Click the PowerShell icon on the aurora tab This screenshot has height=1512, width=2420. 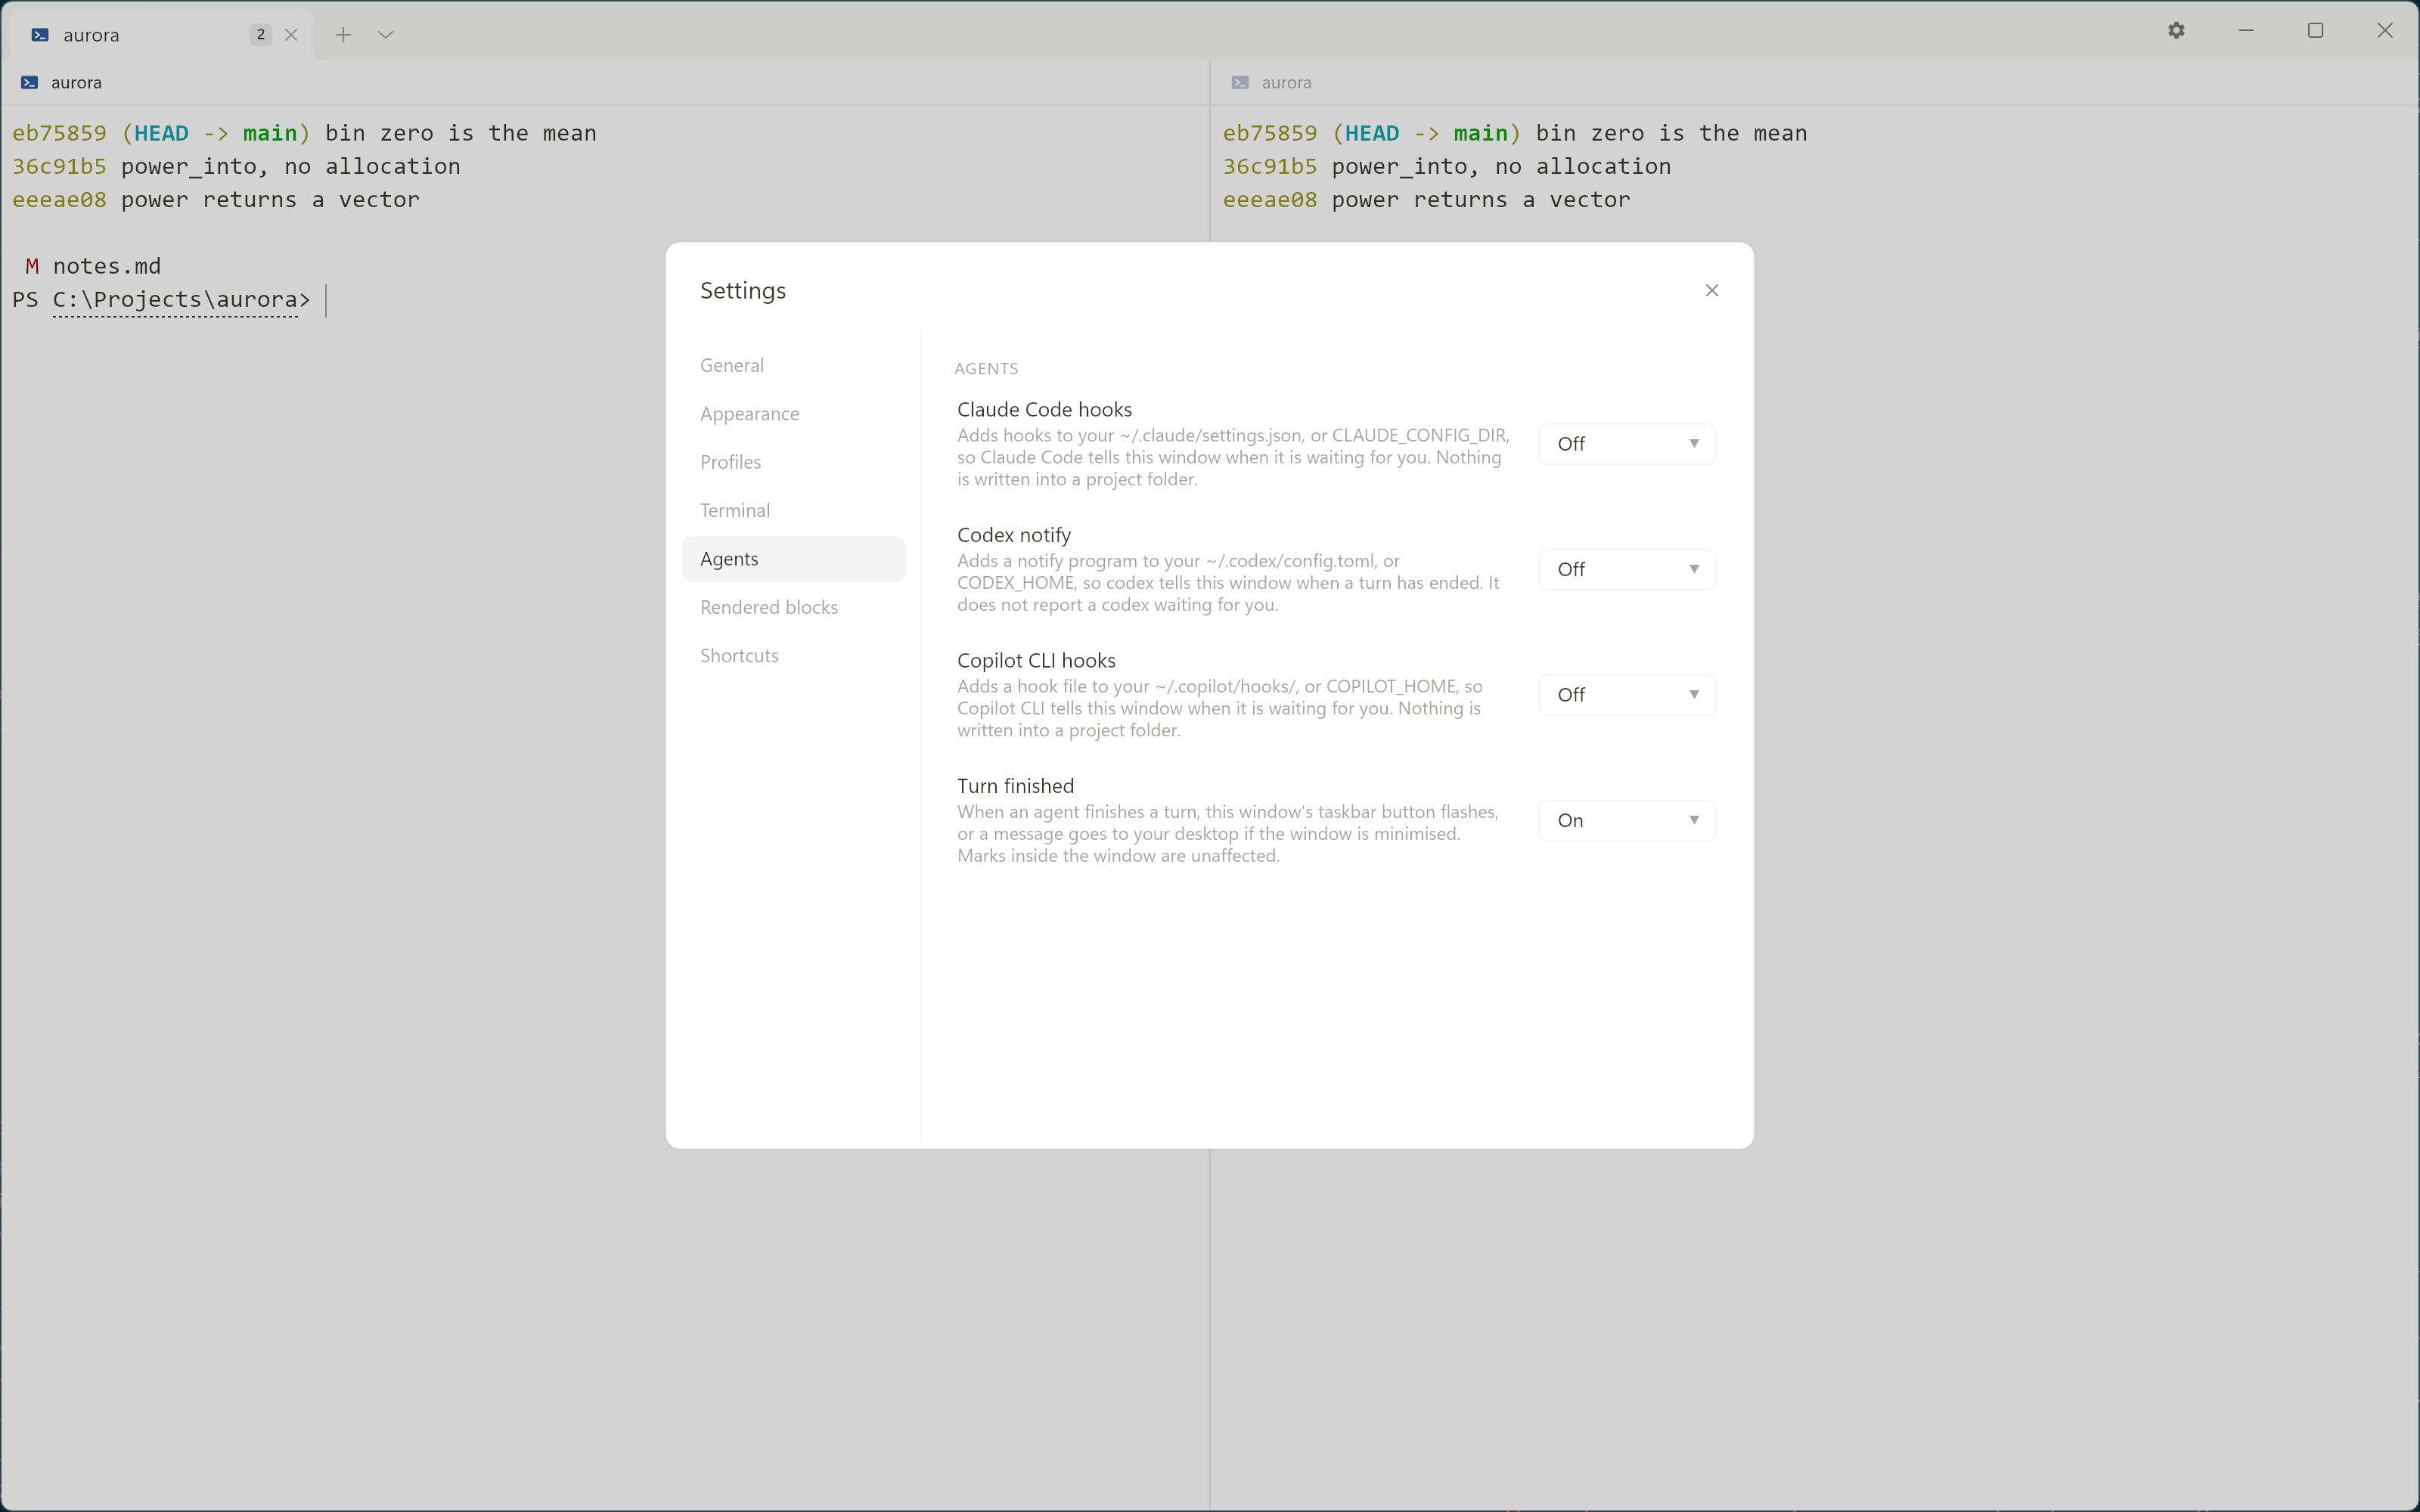(40, 35)
